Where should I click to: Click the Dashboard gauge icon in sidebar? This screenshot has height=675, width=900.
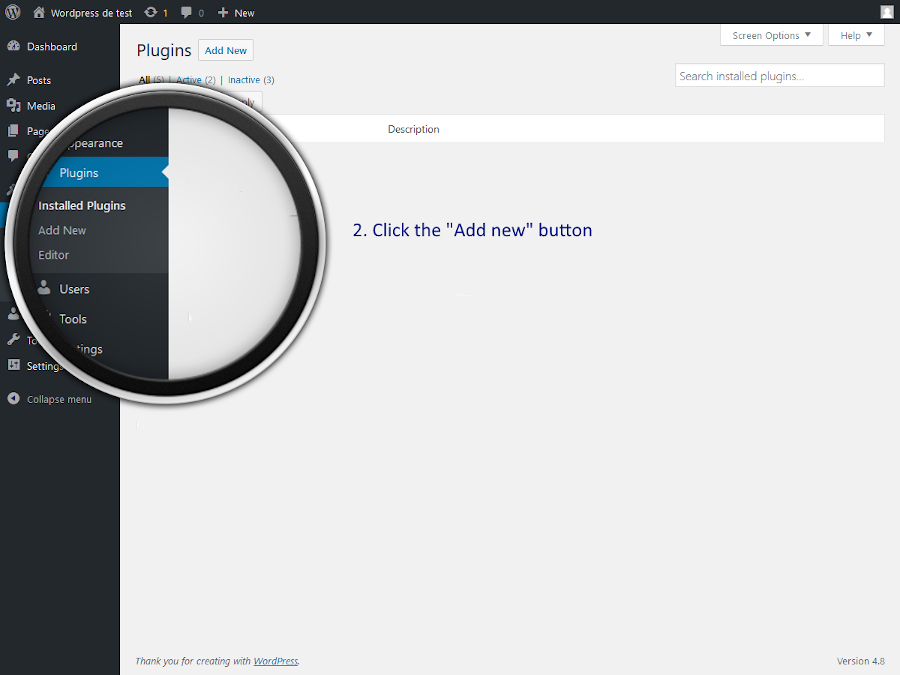13,47
